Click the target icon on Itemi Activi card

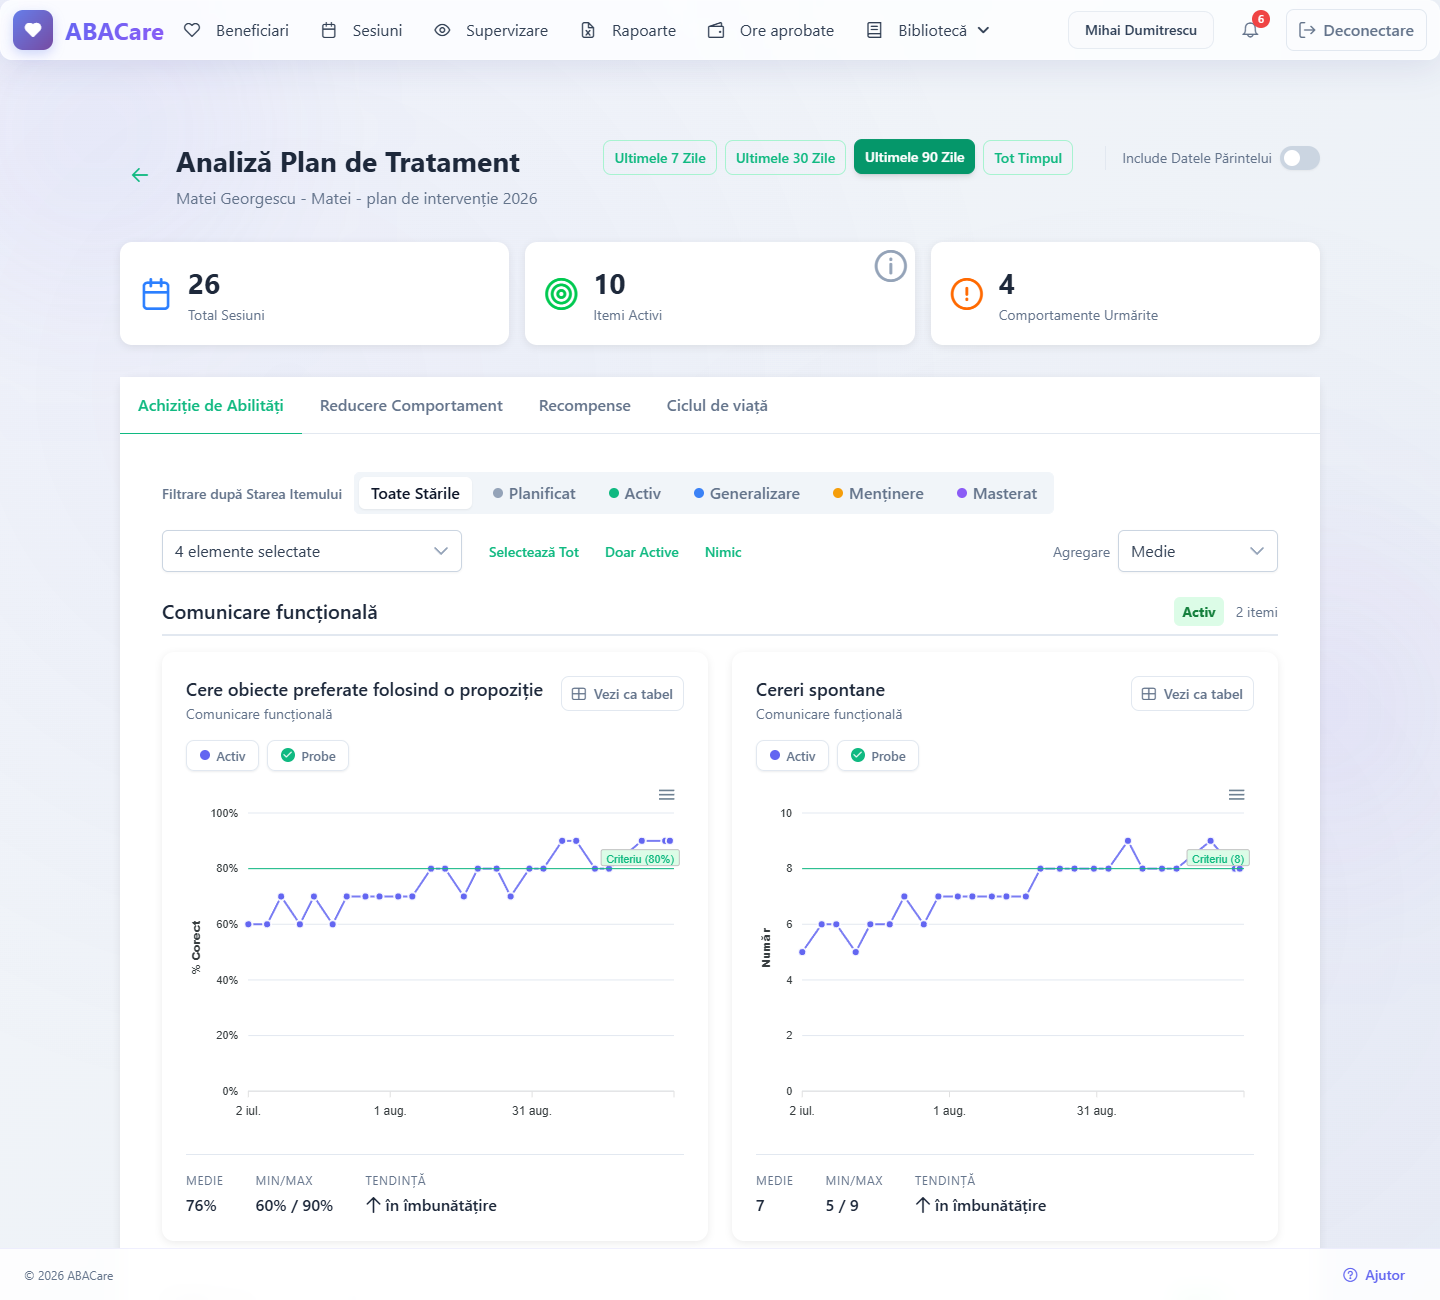(562, 294)
